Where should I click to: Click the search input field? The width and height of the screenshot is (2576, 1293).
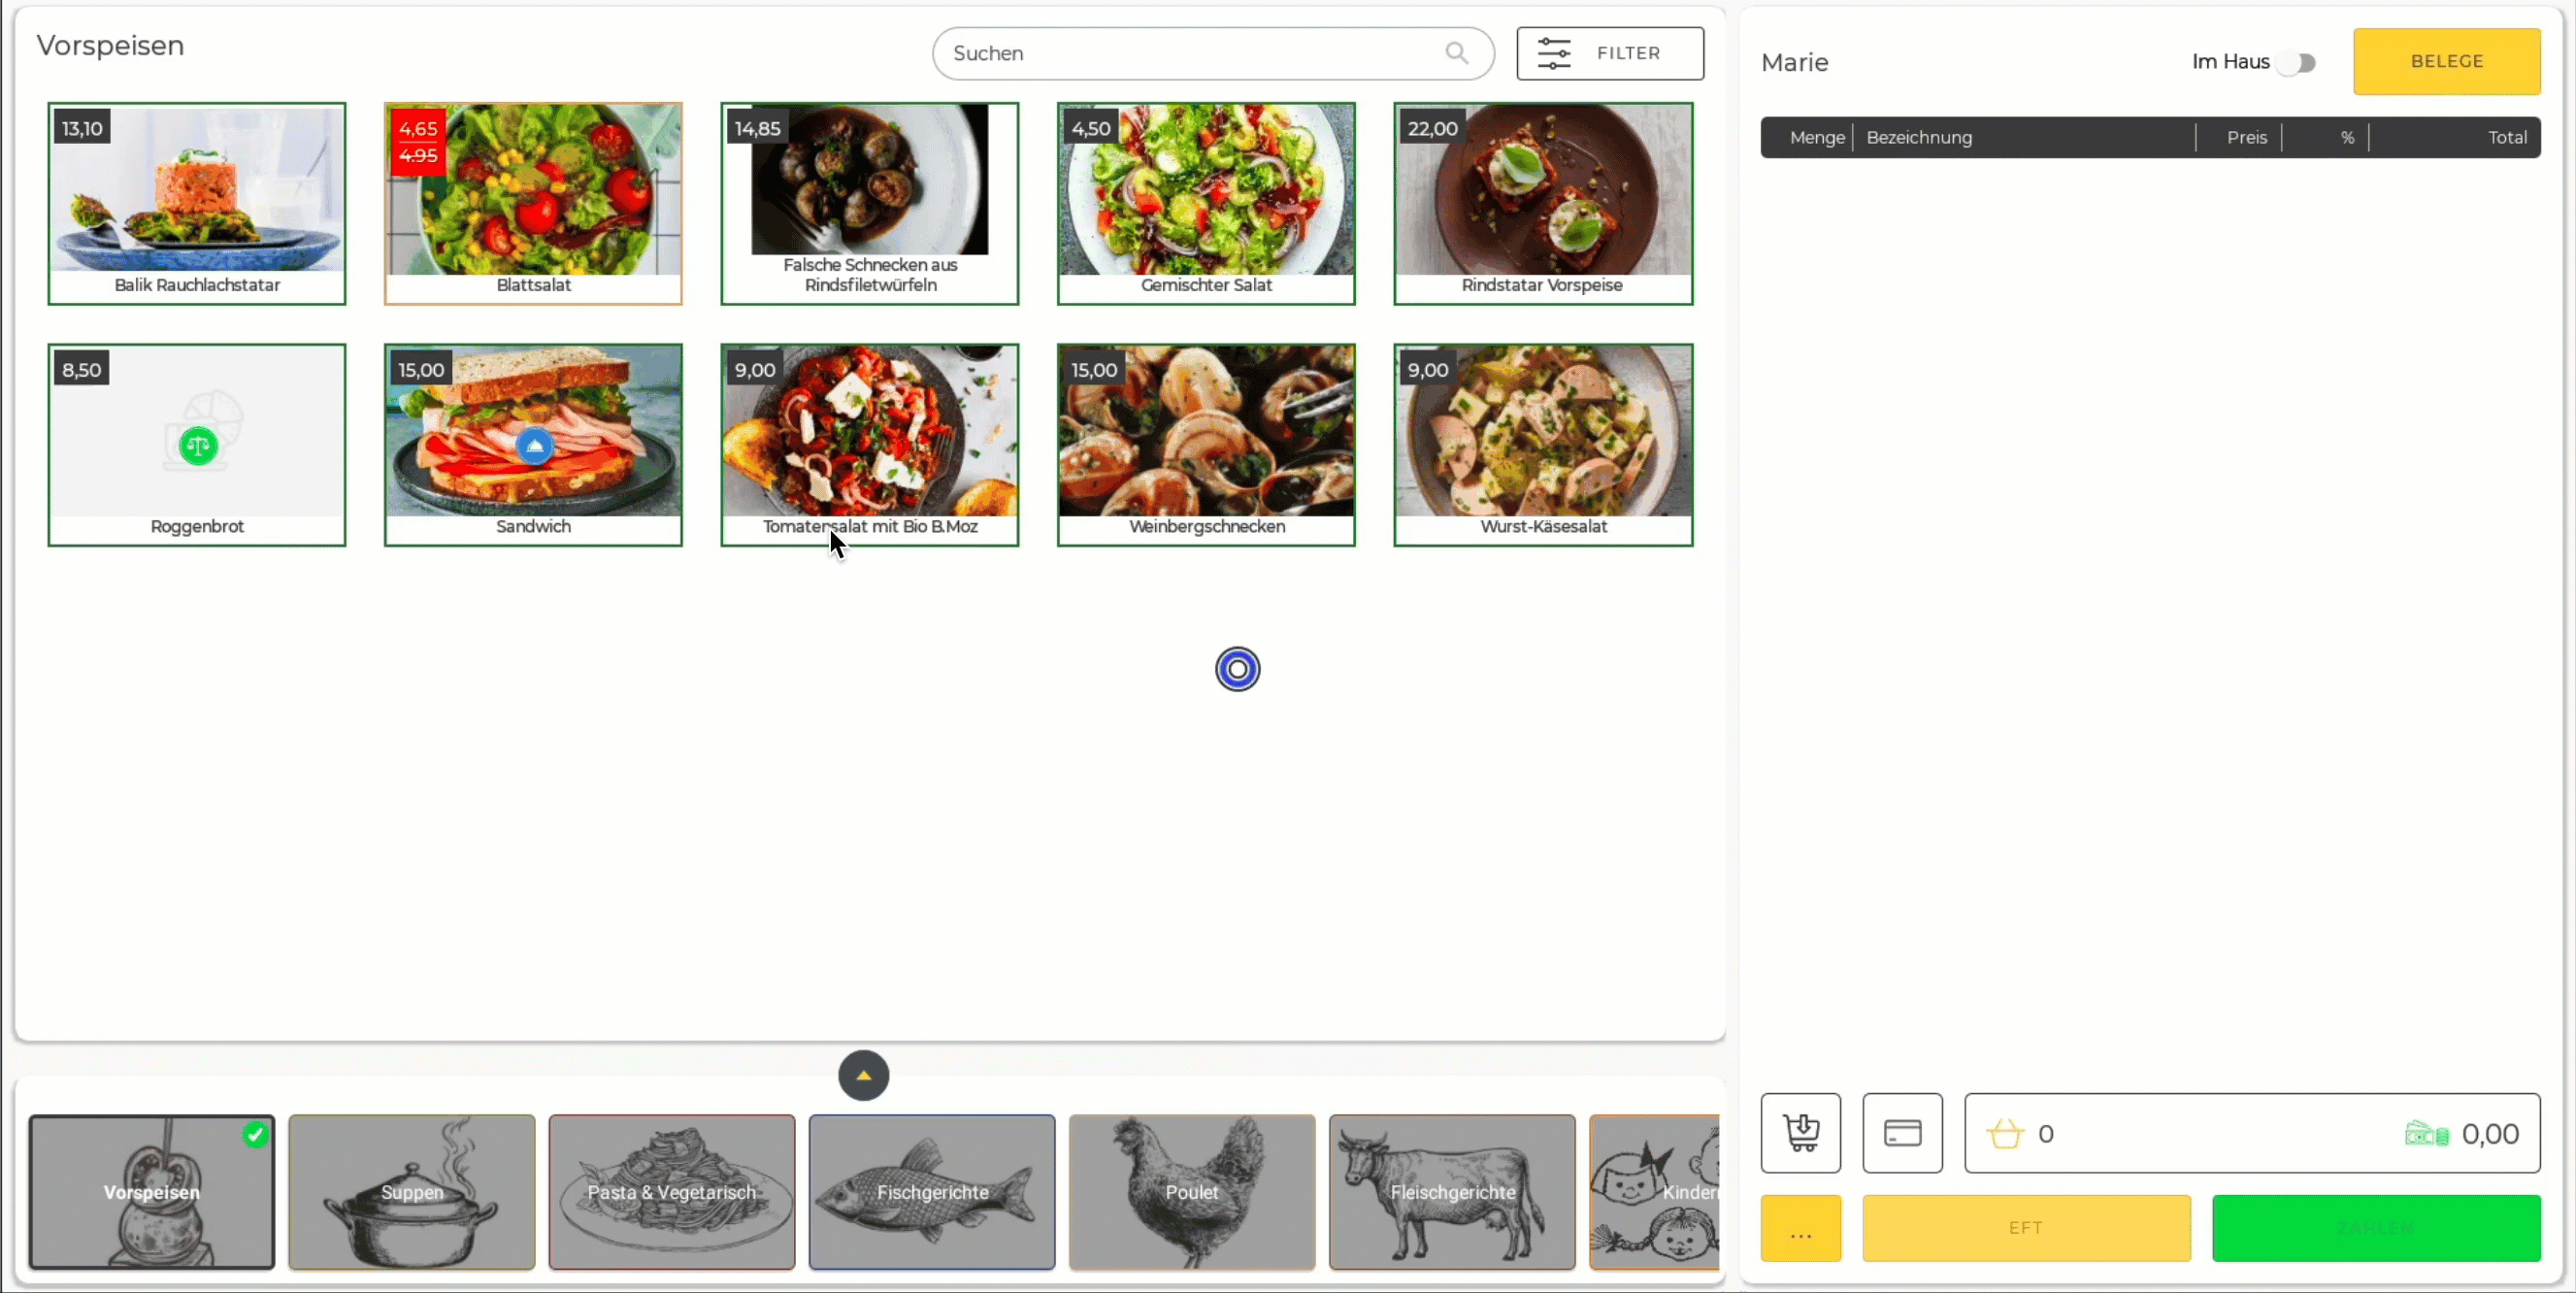1211,52
